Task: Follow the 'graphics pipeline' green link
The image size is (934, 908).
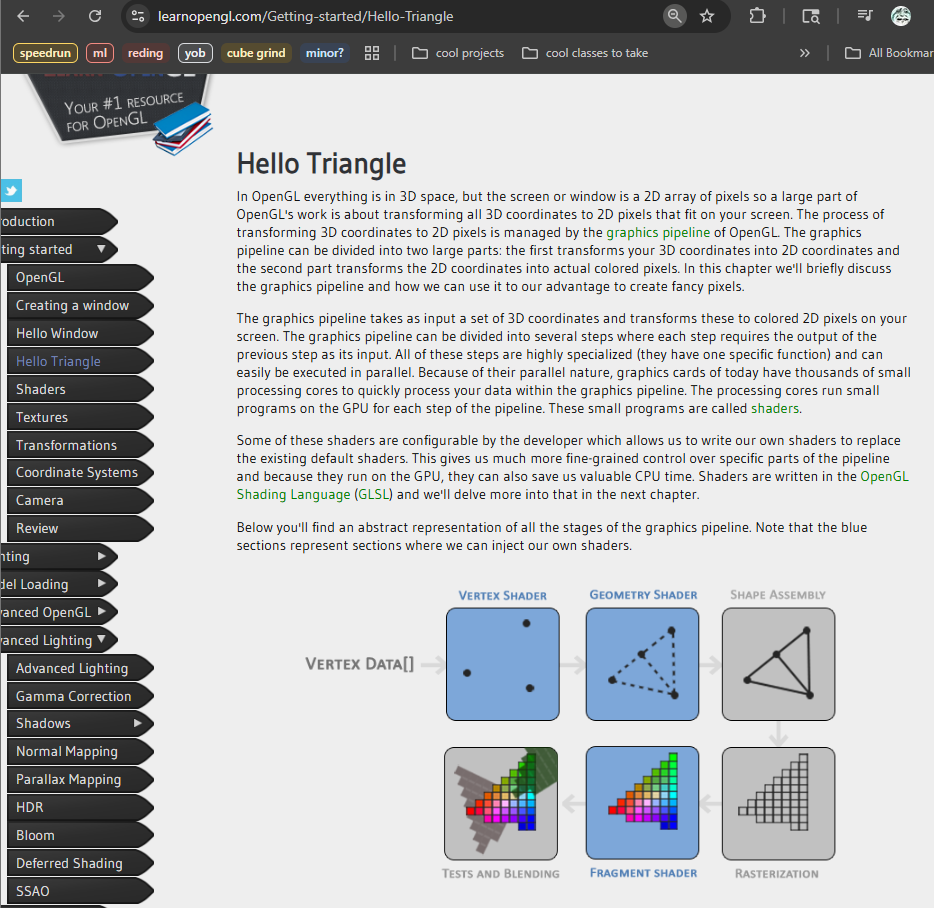Action: 658,232
